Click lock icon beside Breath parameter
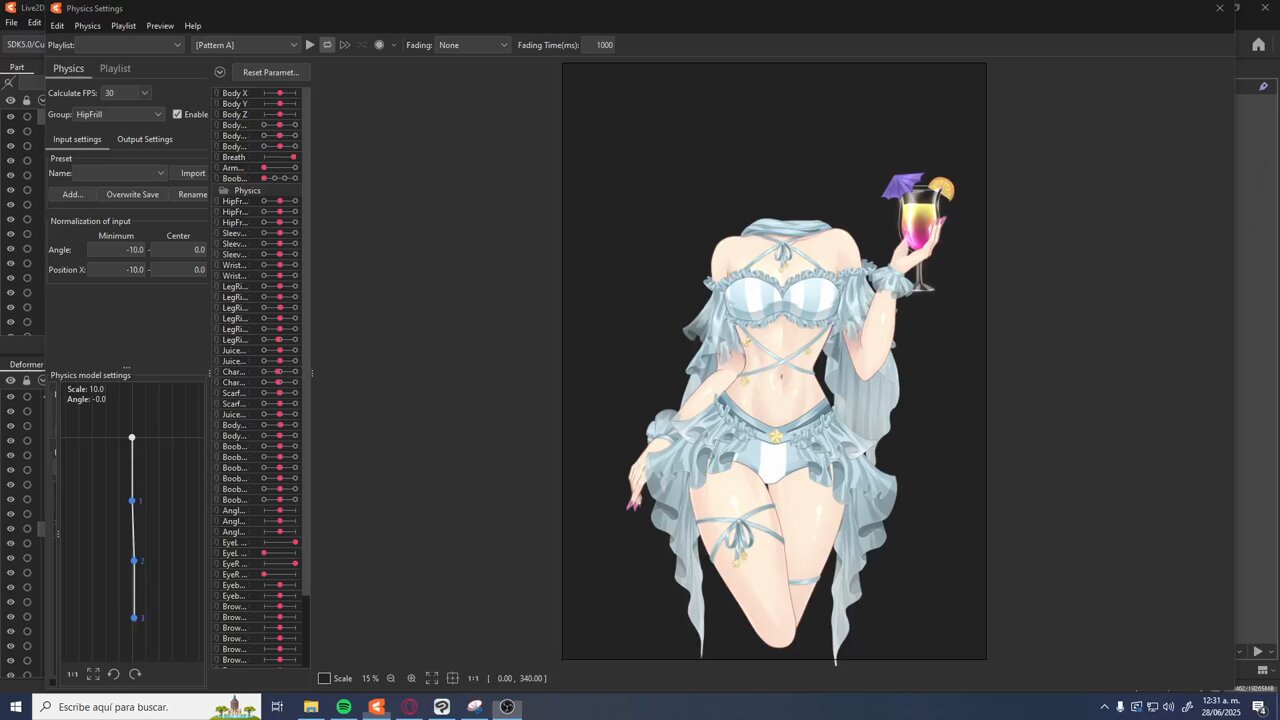1280x720 pixels. point(216,157)
